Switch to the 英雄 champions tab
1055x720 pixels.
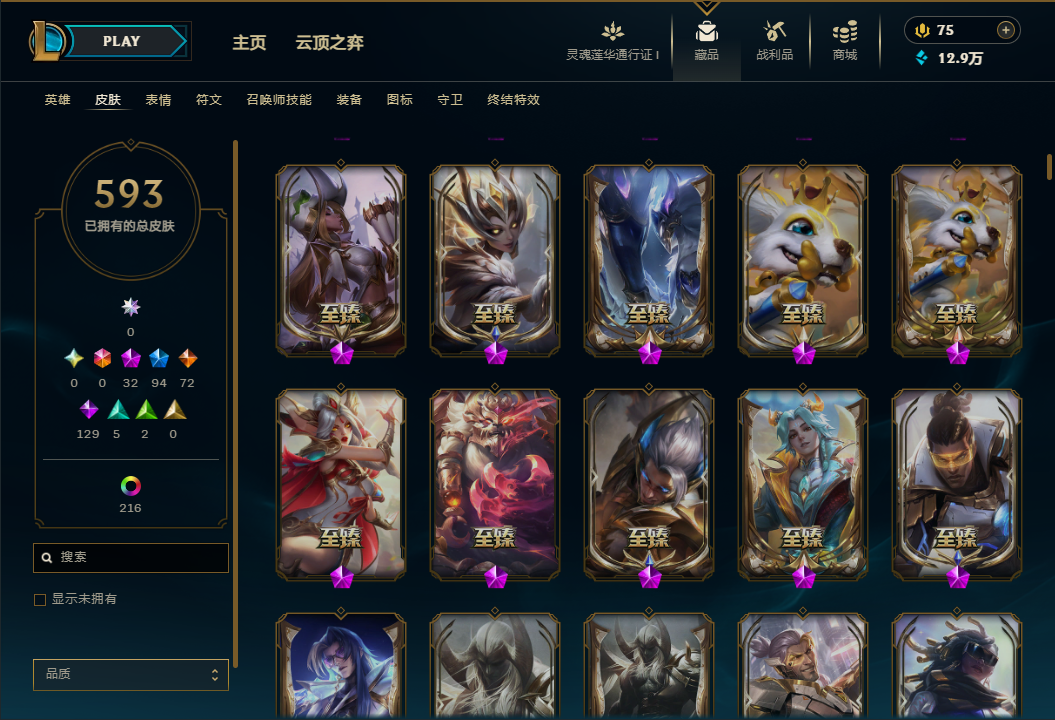click(57, 100)
